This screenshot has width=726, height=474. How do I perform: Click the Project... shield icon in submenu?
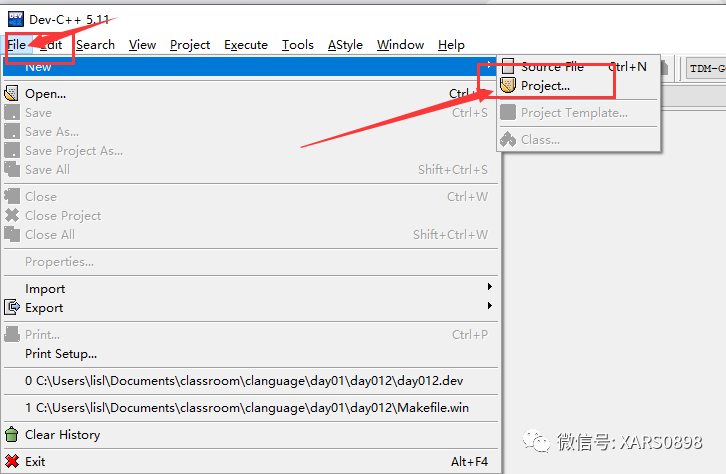(x=508, y=85)
